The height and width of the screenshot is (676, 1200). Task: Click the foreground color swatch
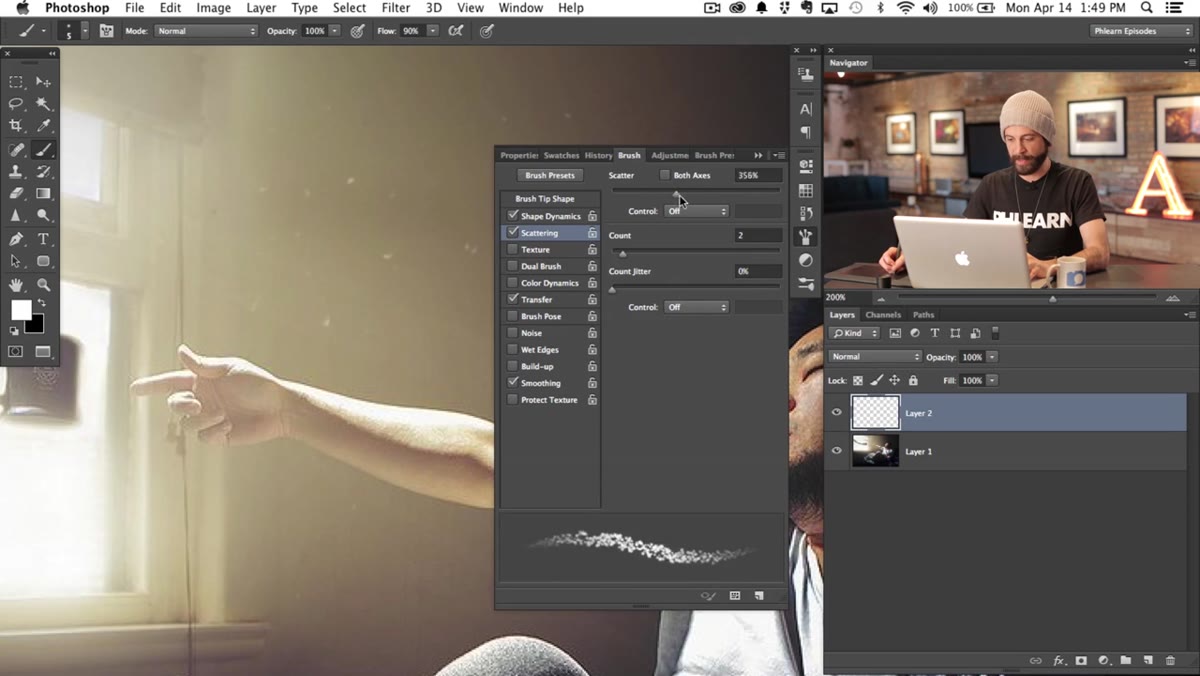(x=20, y=310)
